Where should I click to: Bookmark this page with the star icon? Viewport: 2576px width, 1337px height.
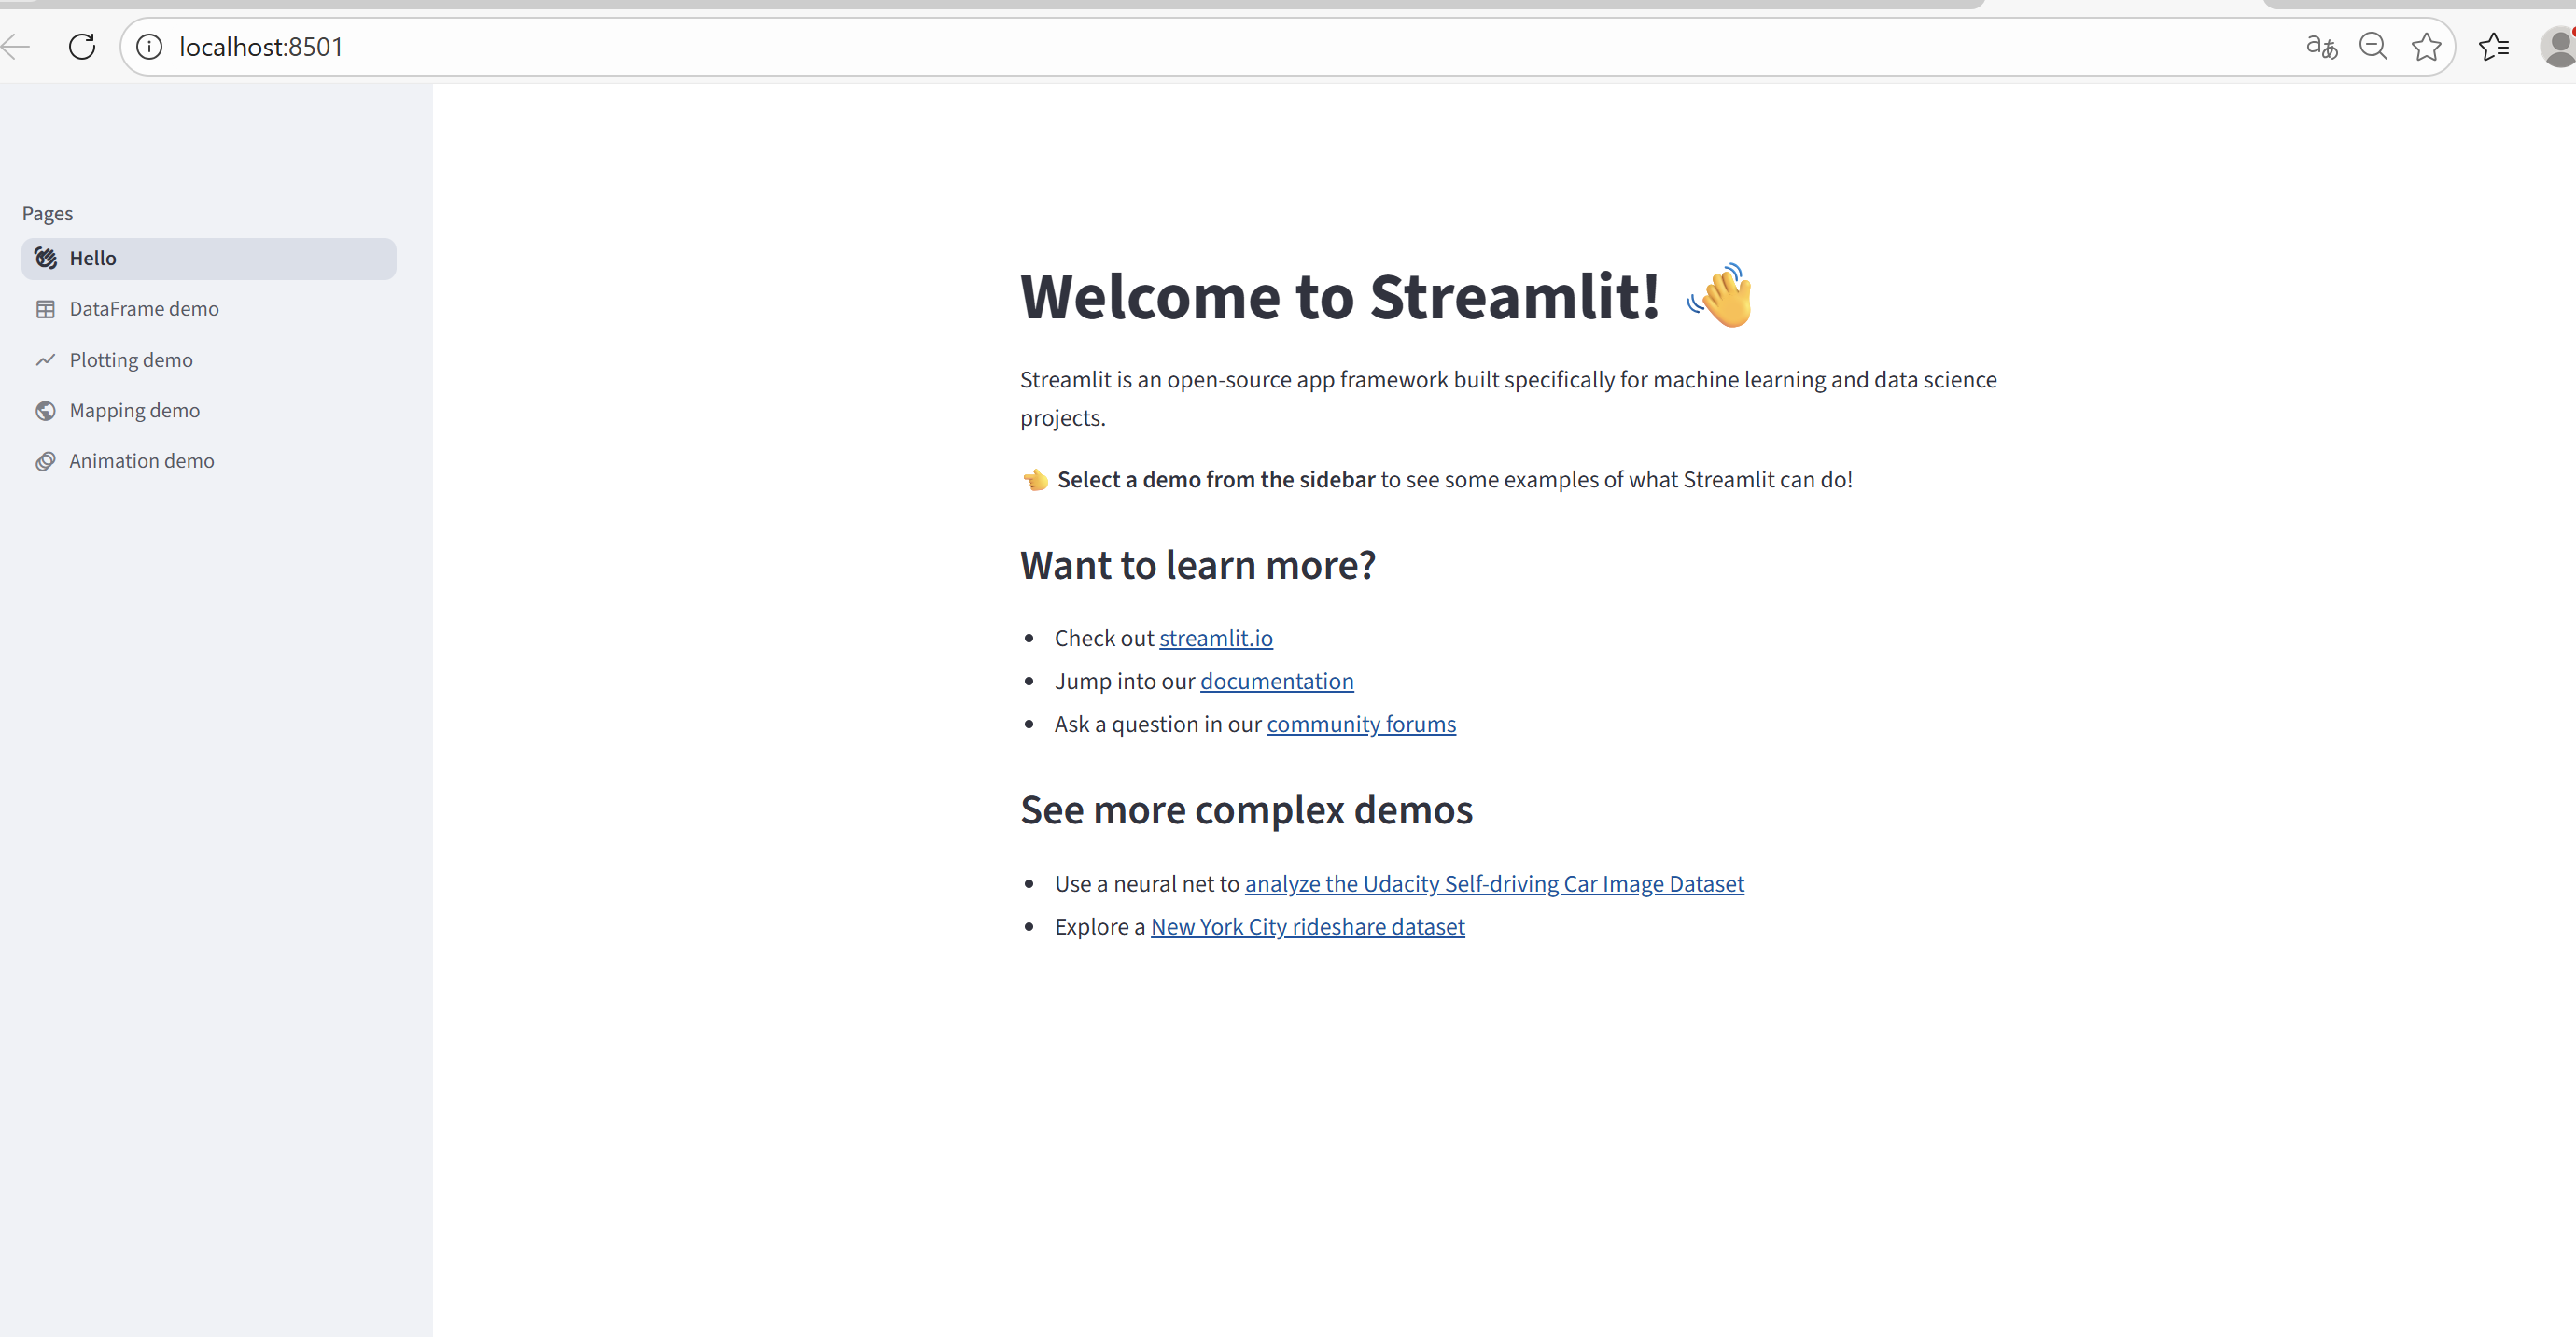tap(2426, 46)
